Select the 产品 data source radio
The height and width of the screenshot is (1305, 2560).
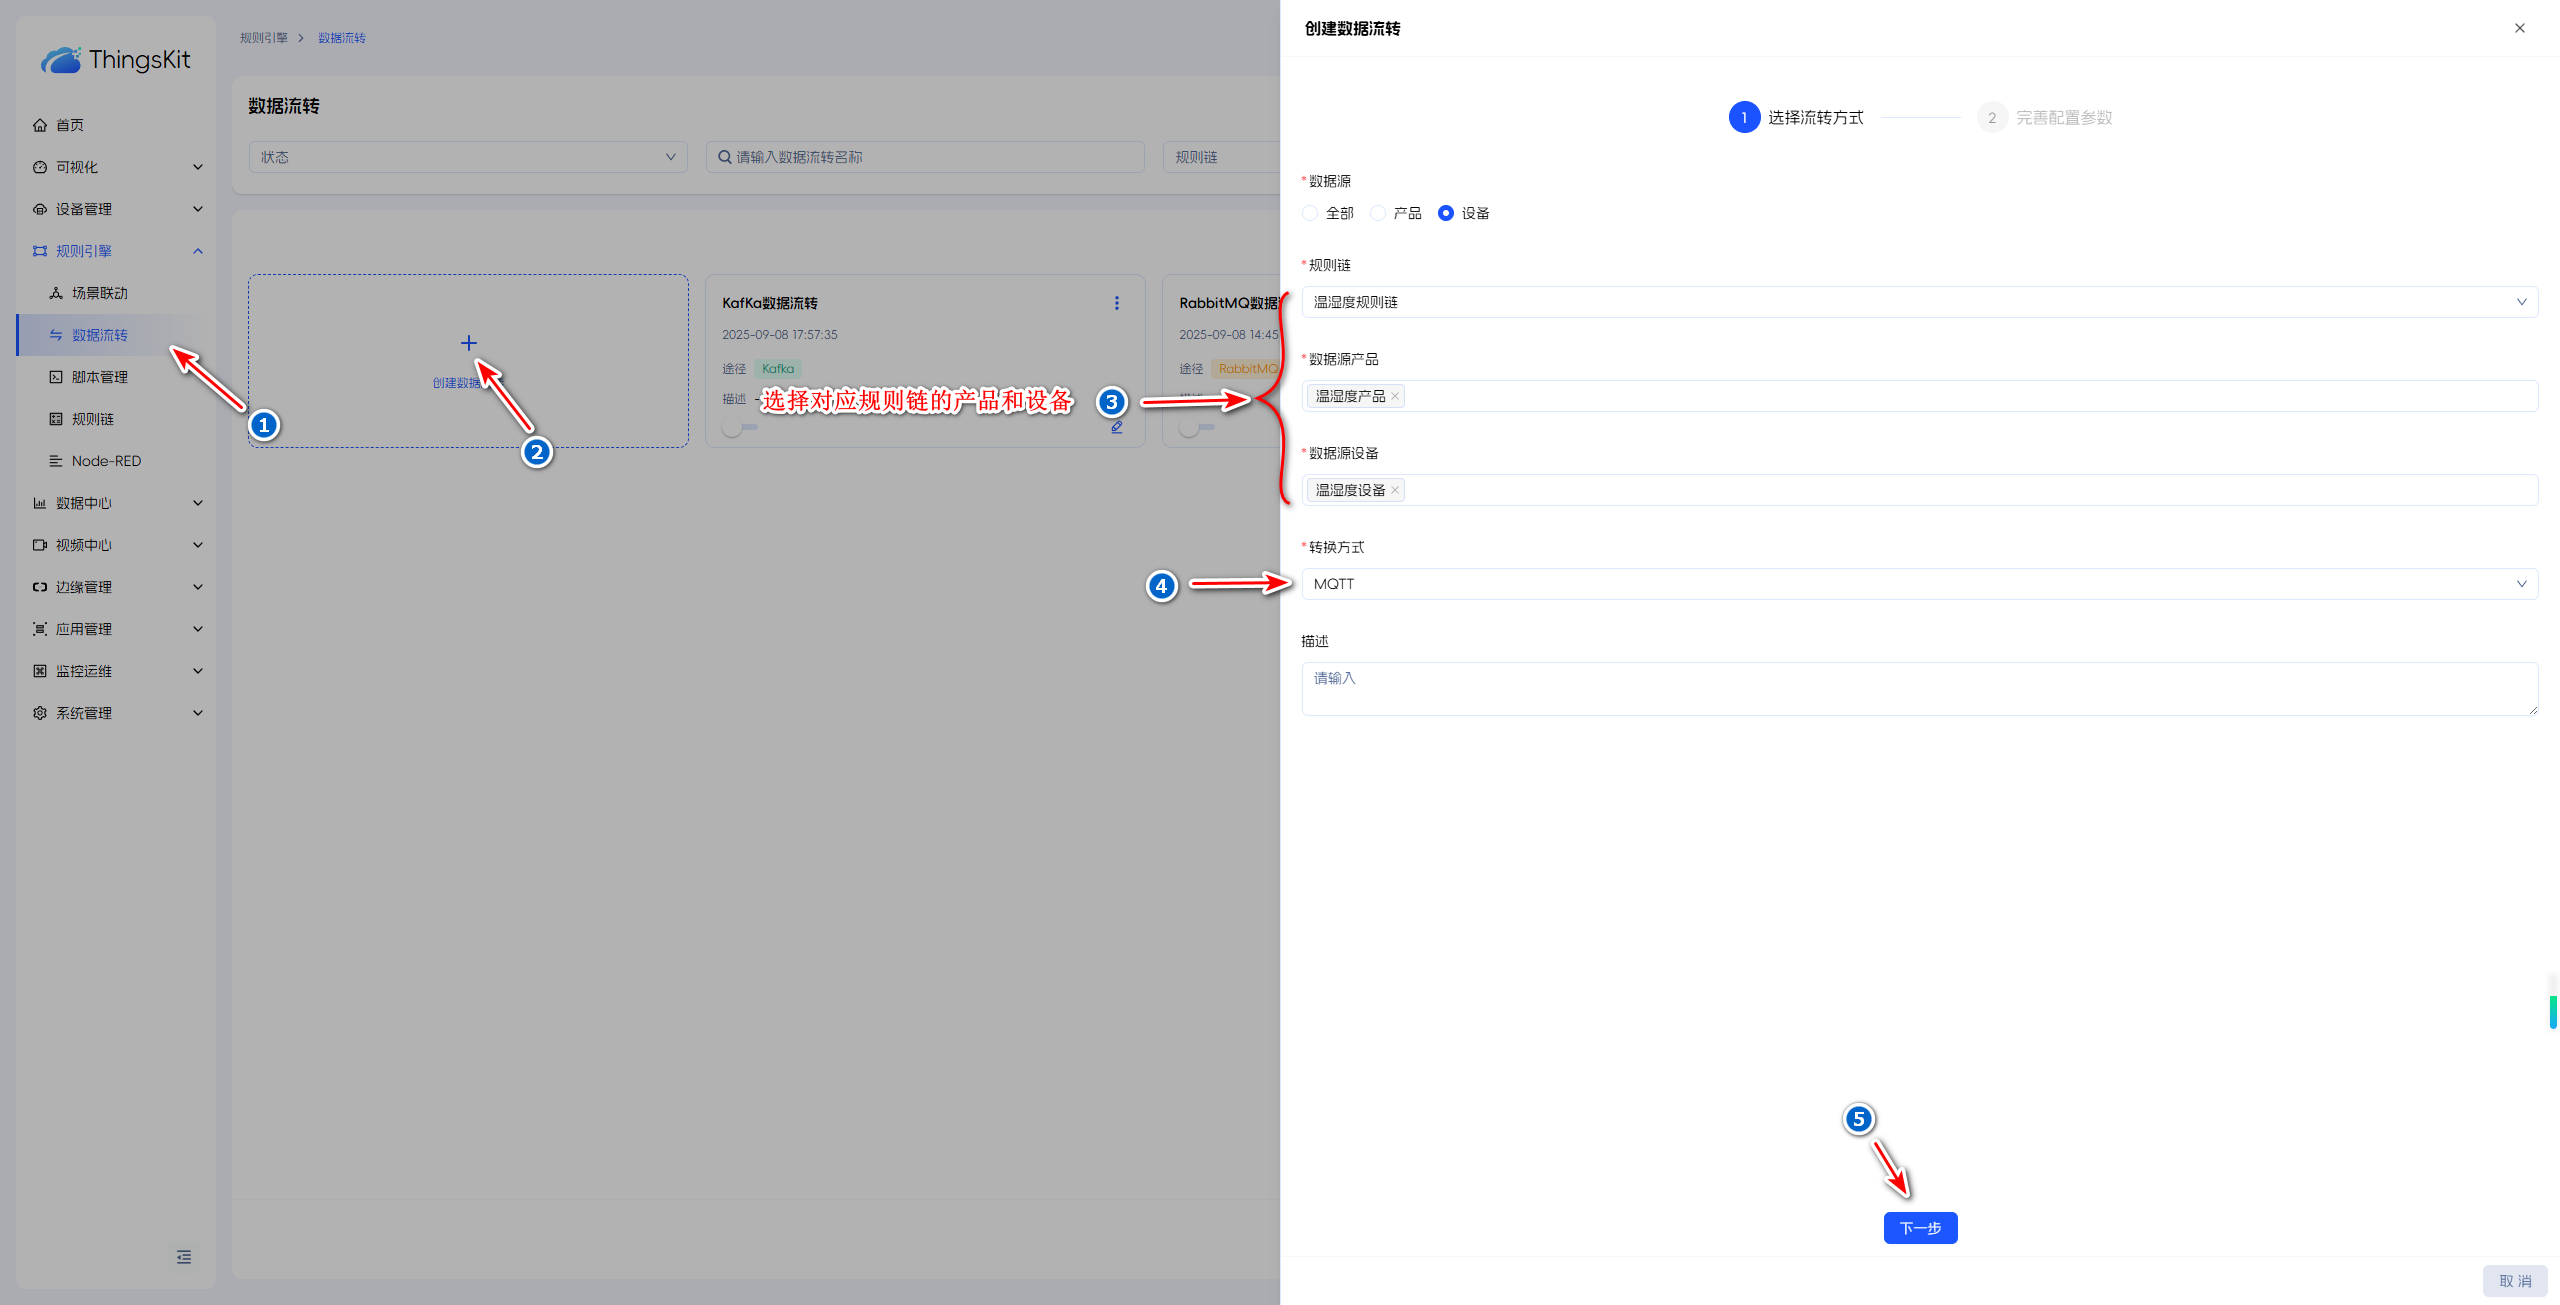(x=1378, y=213)
